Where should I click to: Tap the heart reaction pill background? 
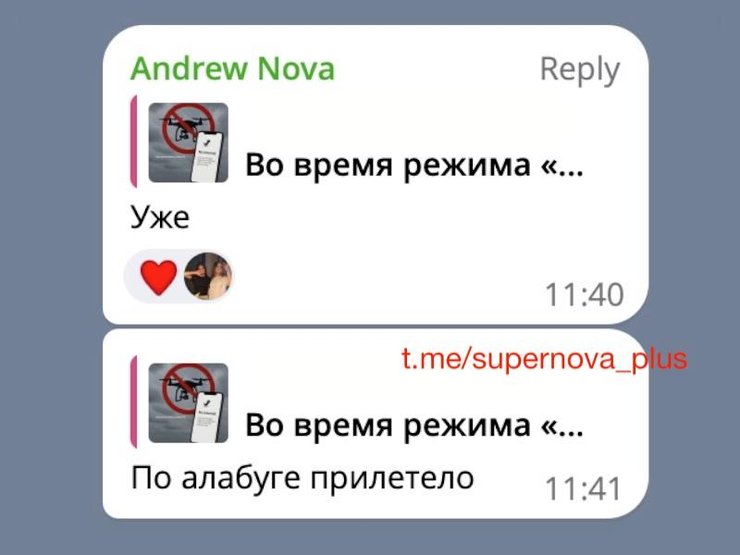pyautogui.click(x=179, y=277)
